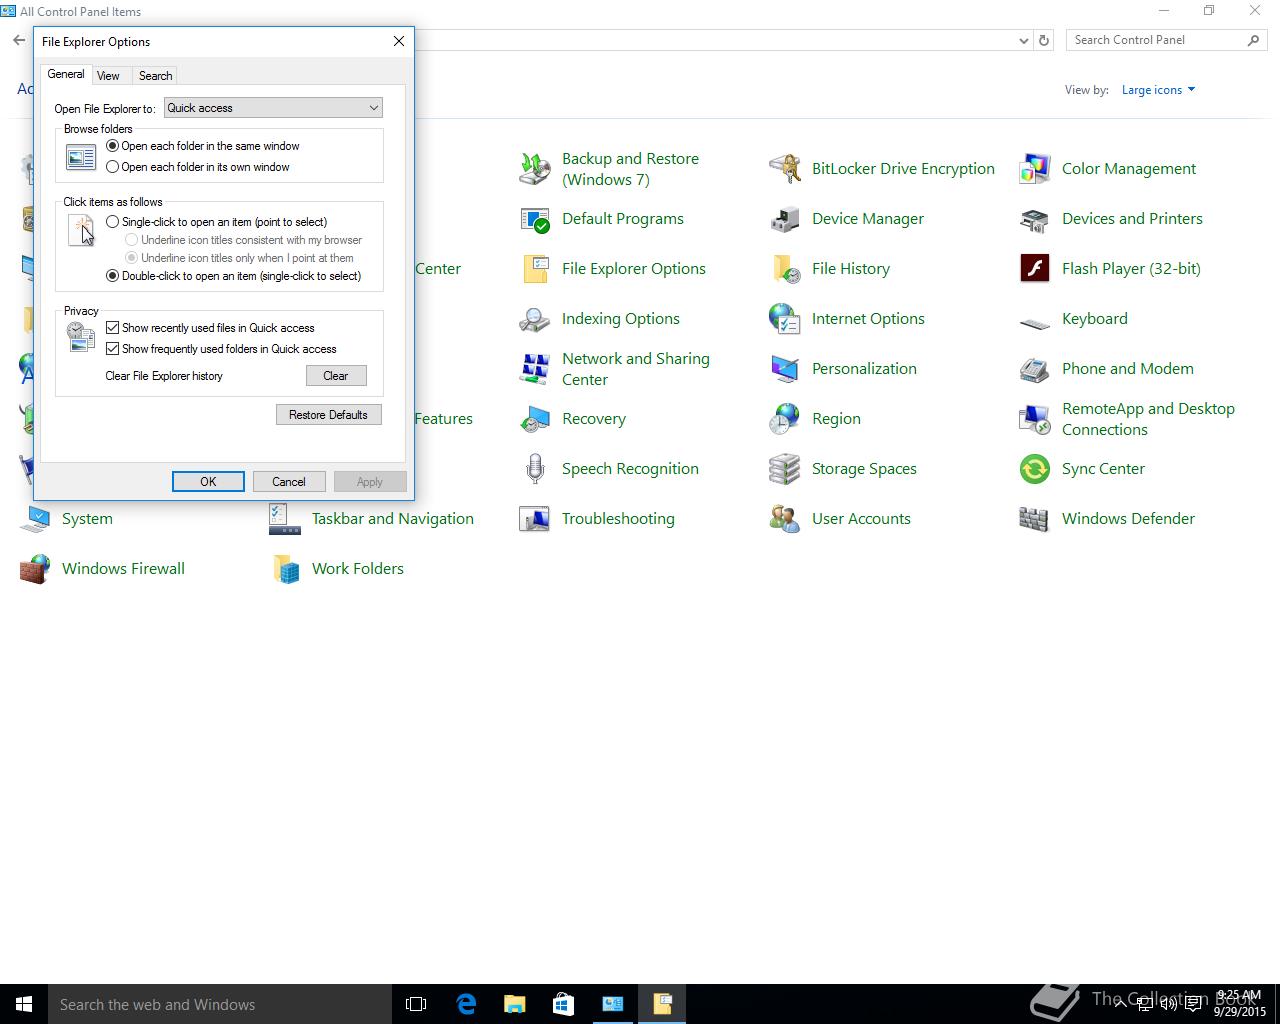The height and width of the screenshot is (1024, 1280).
Task: Open File History icon
Action: pyautogui.click(x=785, y=269)
